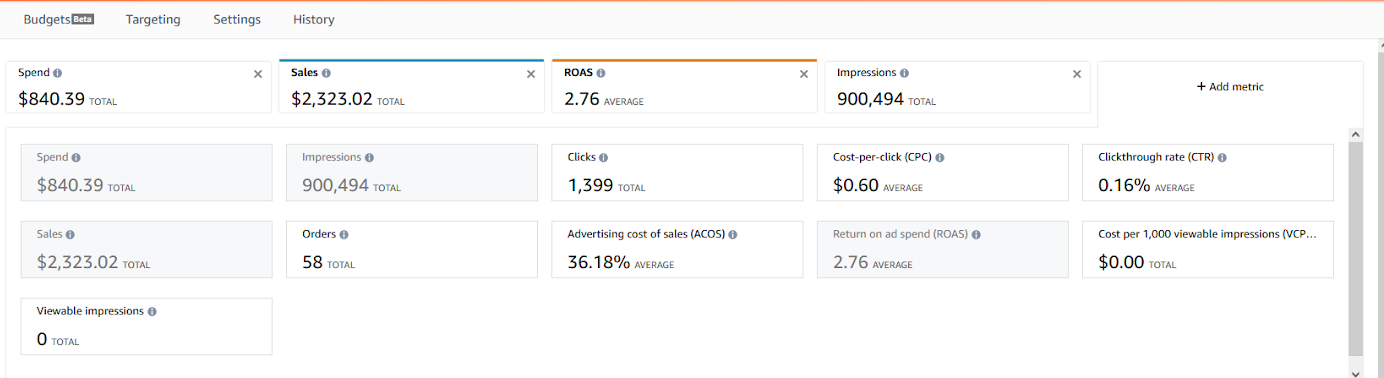The image size is (1384, 378).
Task: Remove the Spend metric from top bar
Action: click(258, 74)
